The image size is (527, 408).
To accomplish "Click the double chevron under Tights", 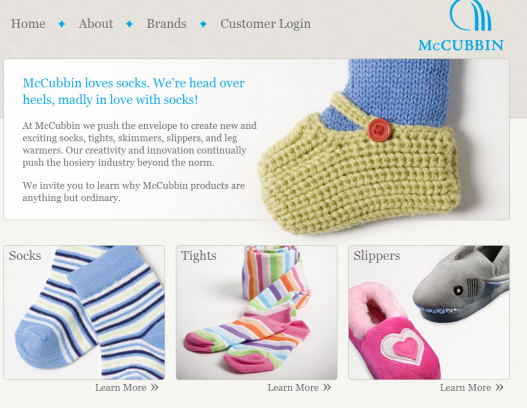I will (327, 387).
